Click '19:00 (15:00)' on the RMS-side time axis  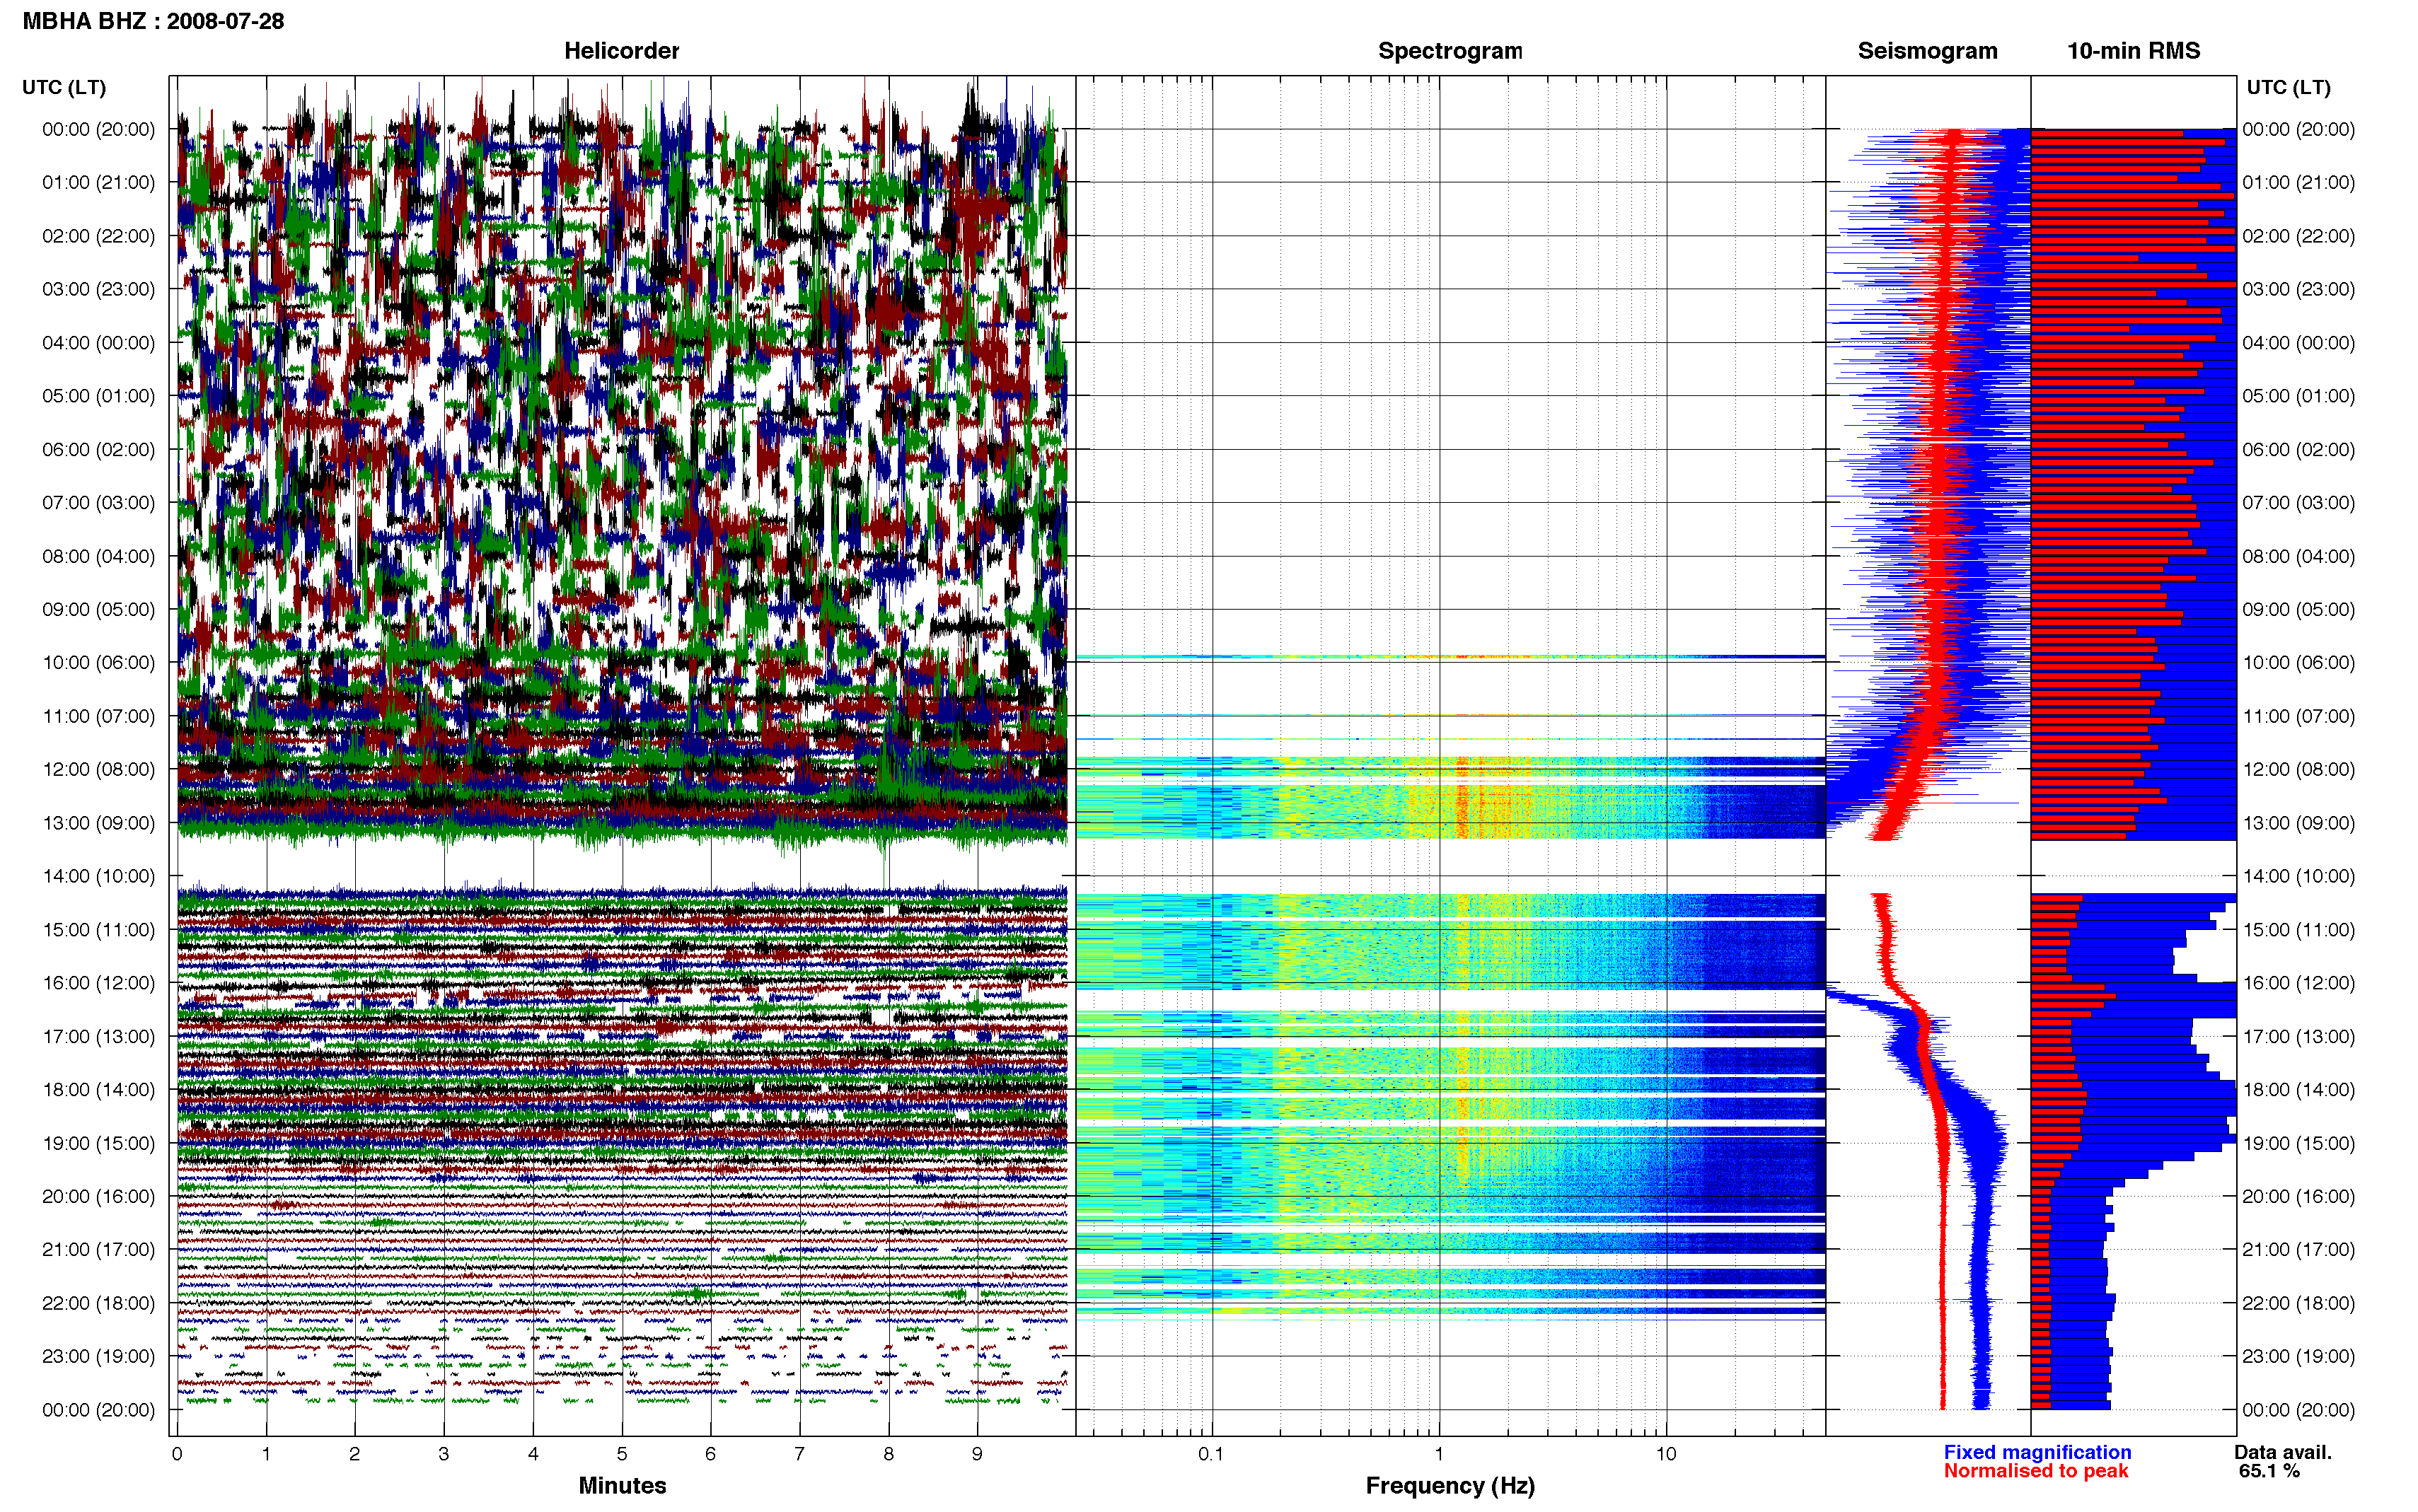pyautogui.click(x=2298, y=1143)
